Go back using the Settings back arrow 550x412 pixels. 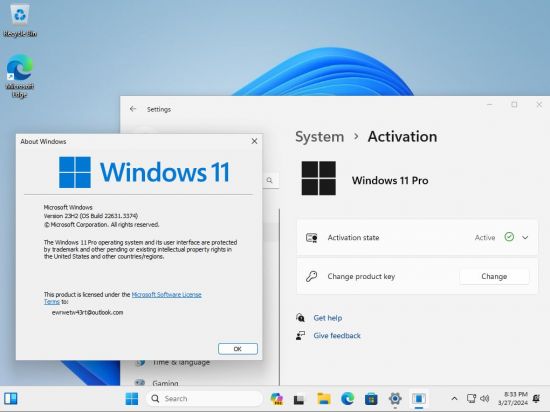pyautogui.click(x=133, y=109)
